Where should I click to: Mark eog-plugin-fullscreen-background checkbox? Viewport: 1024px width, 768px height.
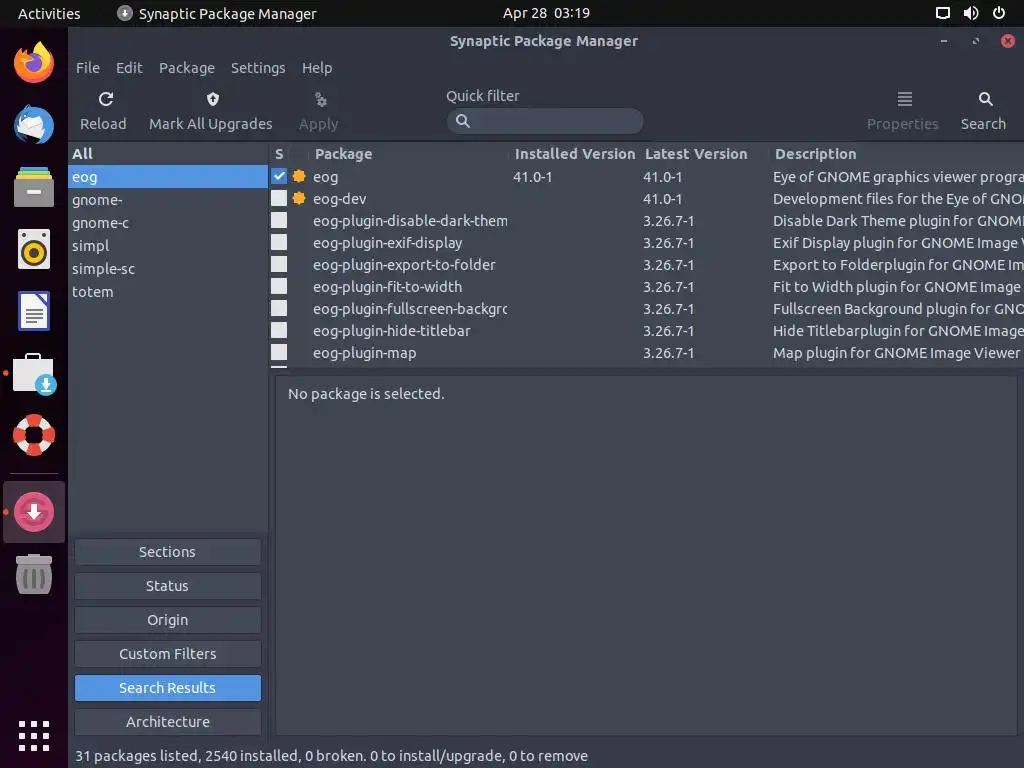279,309
